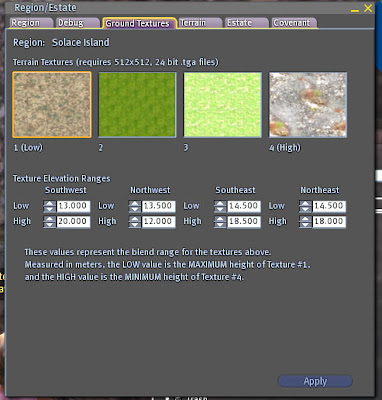
Task: Switch to the Debug tab
Action: pyautogui.click(x=77, y=23)
